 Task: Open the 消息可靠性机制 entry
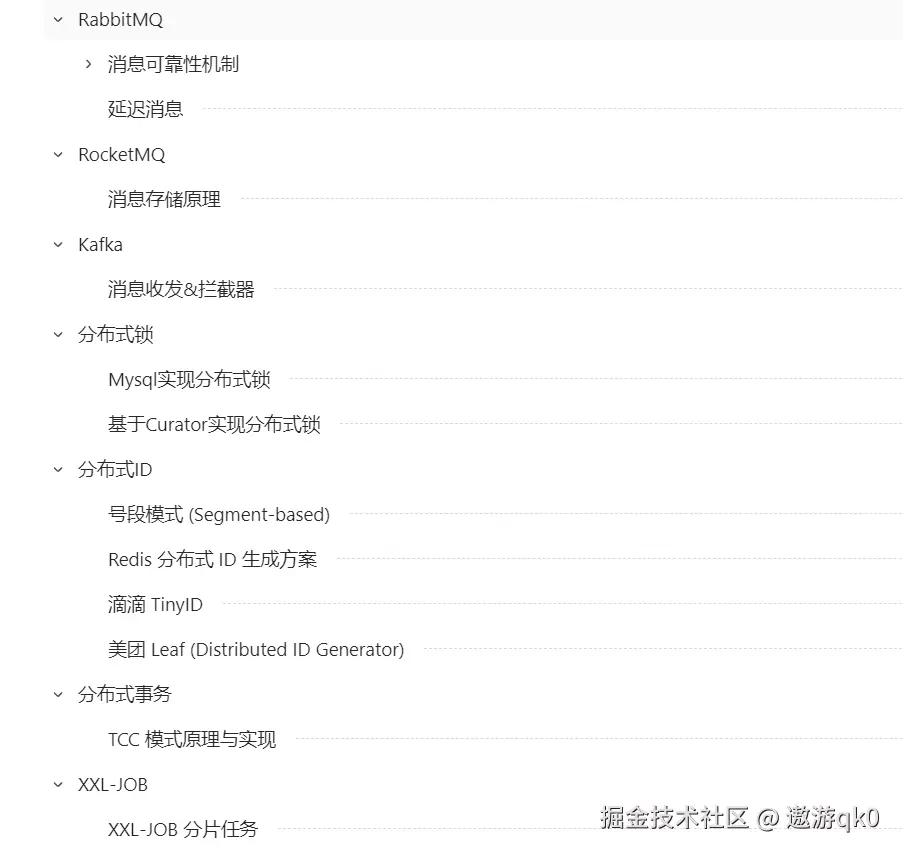point(173,64)
